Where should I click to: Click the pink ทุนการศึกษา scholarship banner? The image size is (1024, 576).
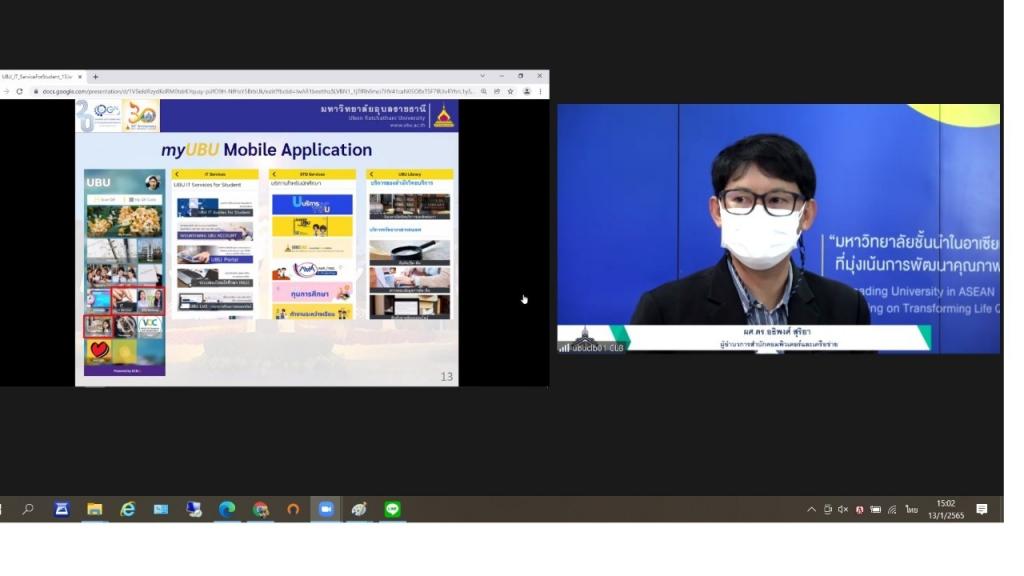point(312,293)
